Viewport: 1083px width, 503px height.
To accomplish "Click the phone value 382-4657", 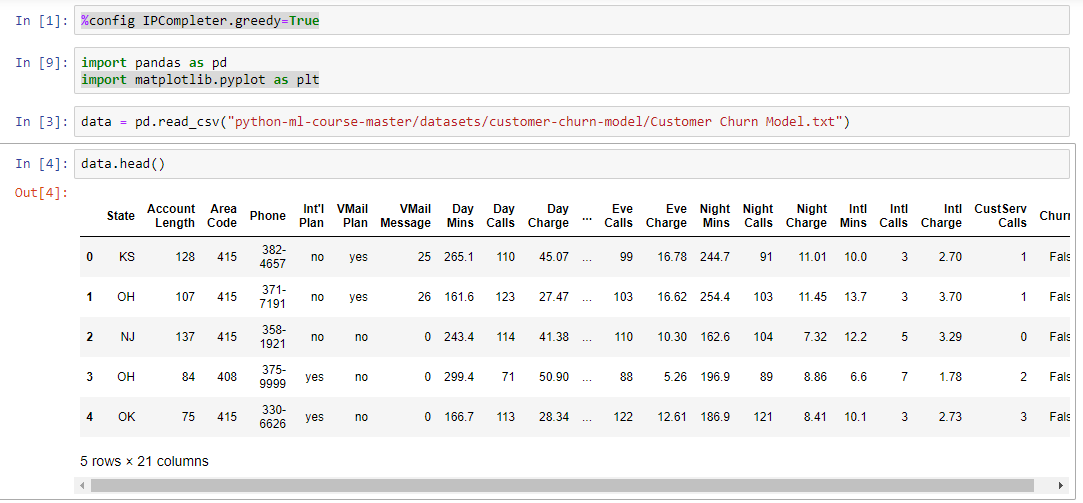I will pos(272,257).
